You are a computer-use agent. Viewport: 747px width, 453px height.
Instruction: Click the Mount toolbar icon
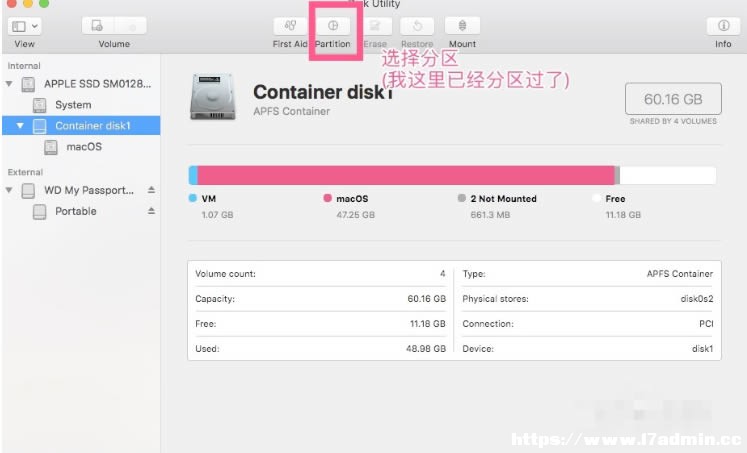pyautogui.click(x=462, y=26)
